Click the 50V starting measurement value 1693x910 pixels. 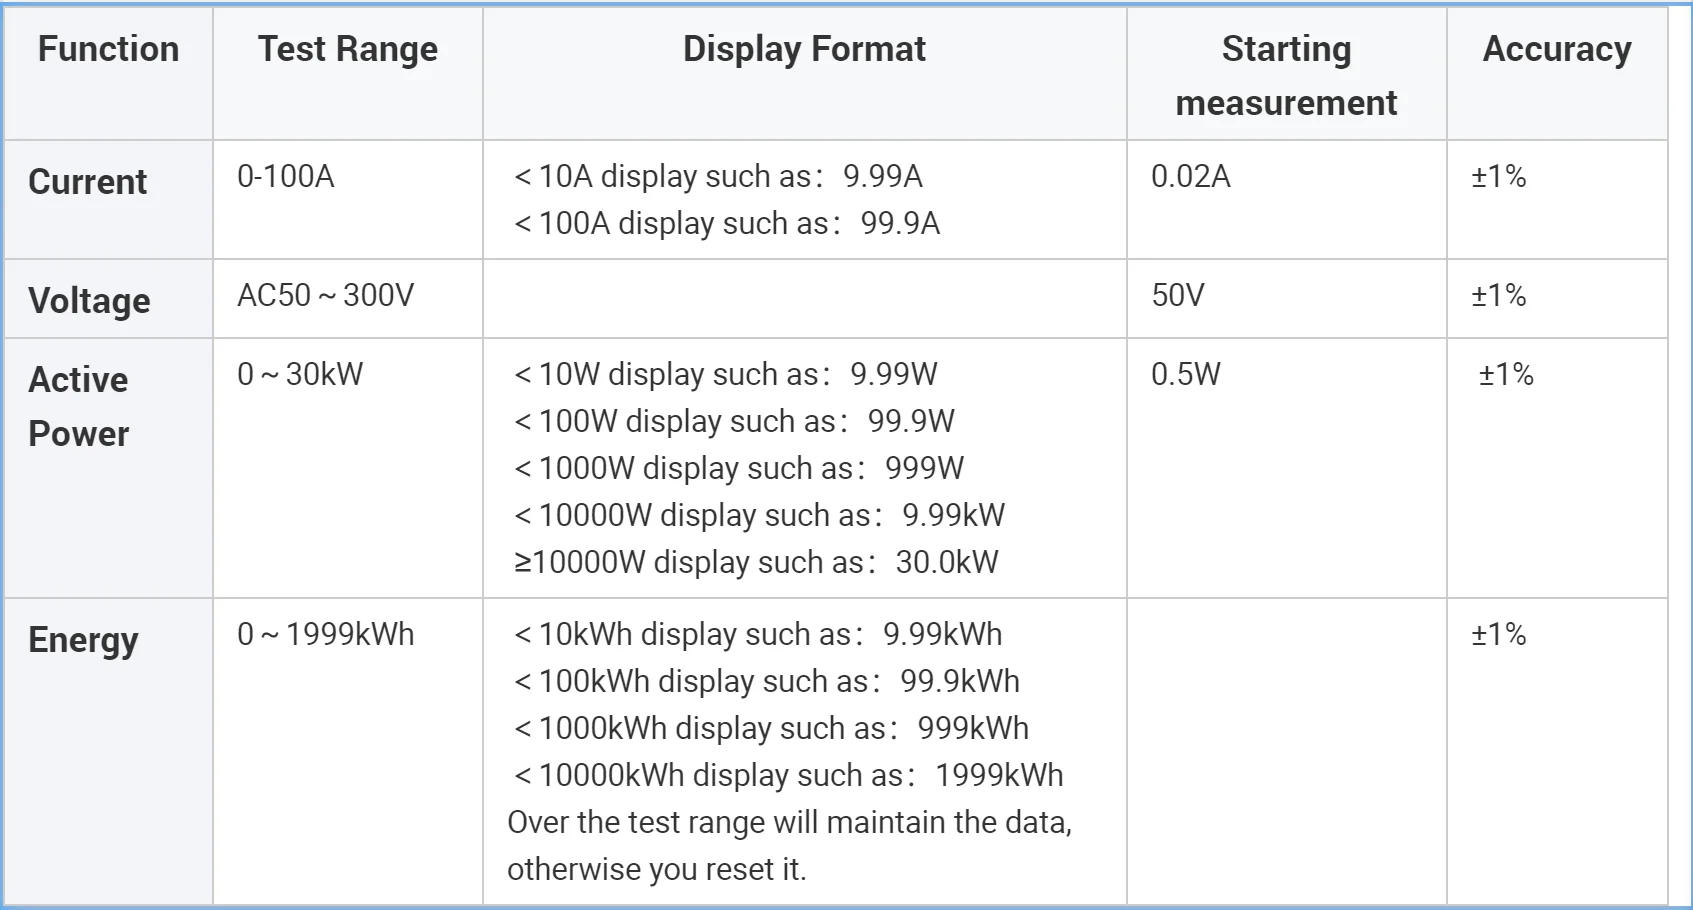[1178, 296]
